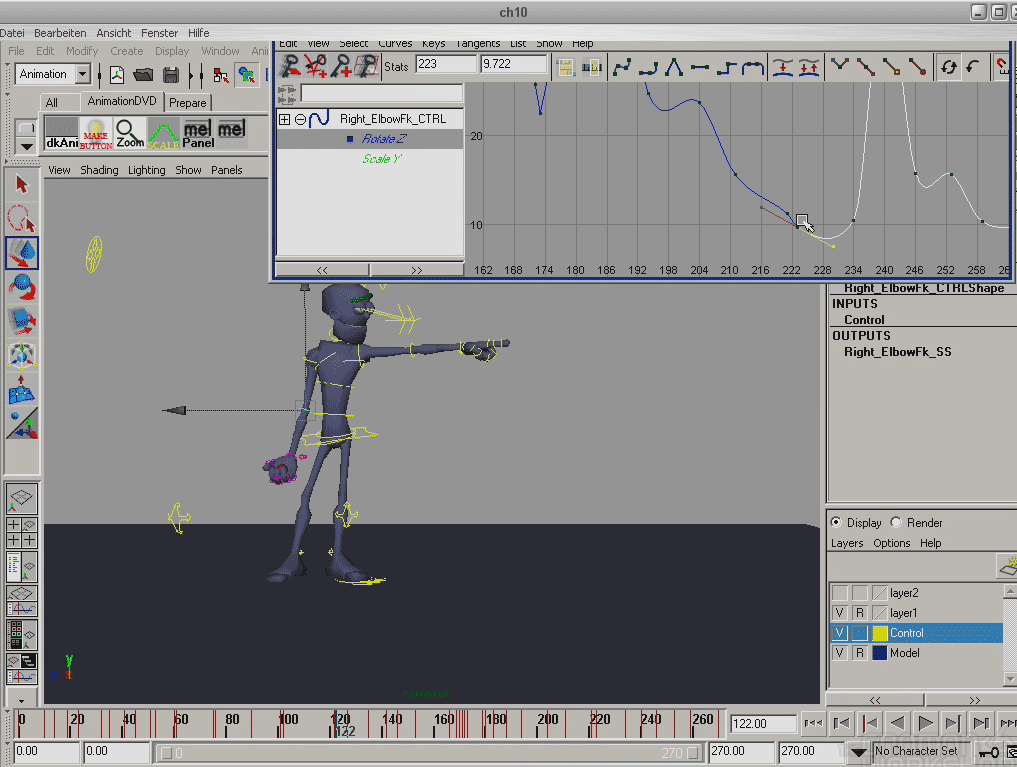Image resolution: width=1017 pixels, height=767 pixels.
Task: Click the yellow Control layer color swatch
Action: point(880,633)
